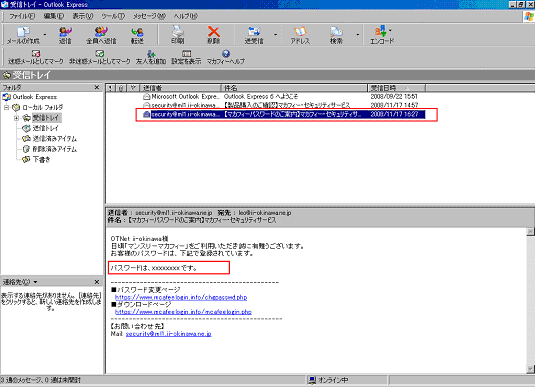
Task: Click the 転送 (Forward) toolbar icon
Action: [137, 35]
